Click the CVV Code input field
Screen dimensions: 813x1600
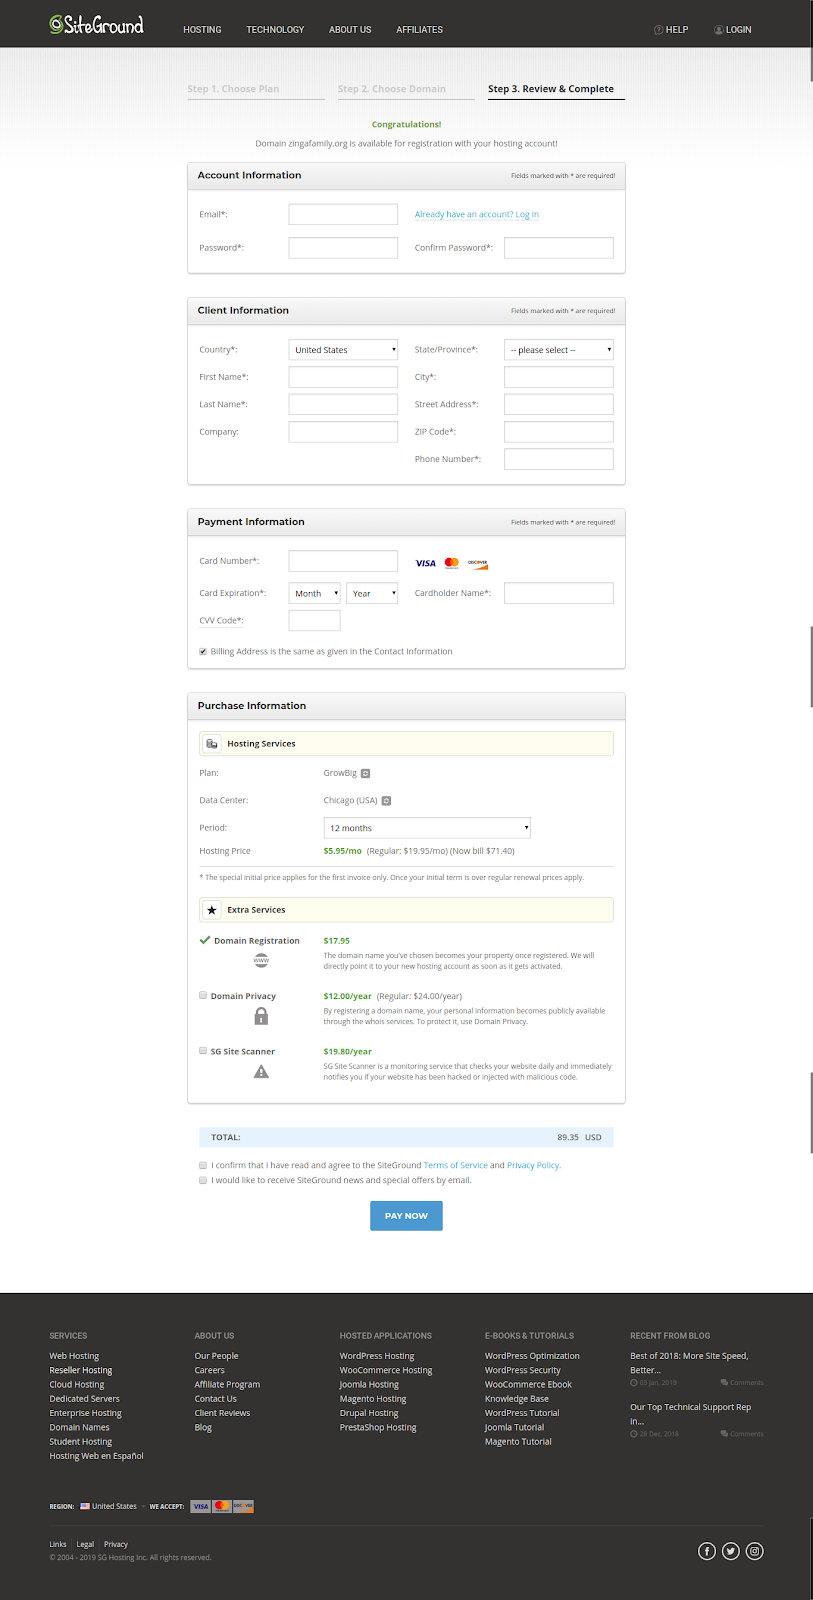point(315,620)
